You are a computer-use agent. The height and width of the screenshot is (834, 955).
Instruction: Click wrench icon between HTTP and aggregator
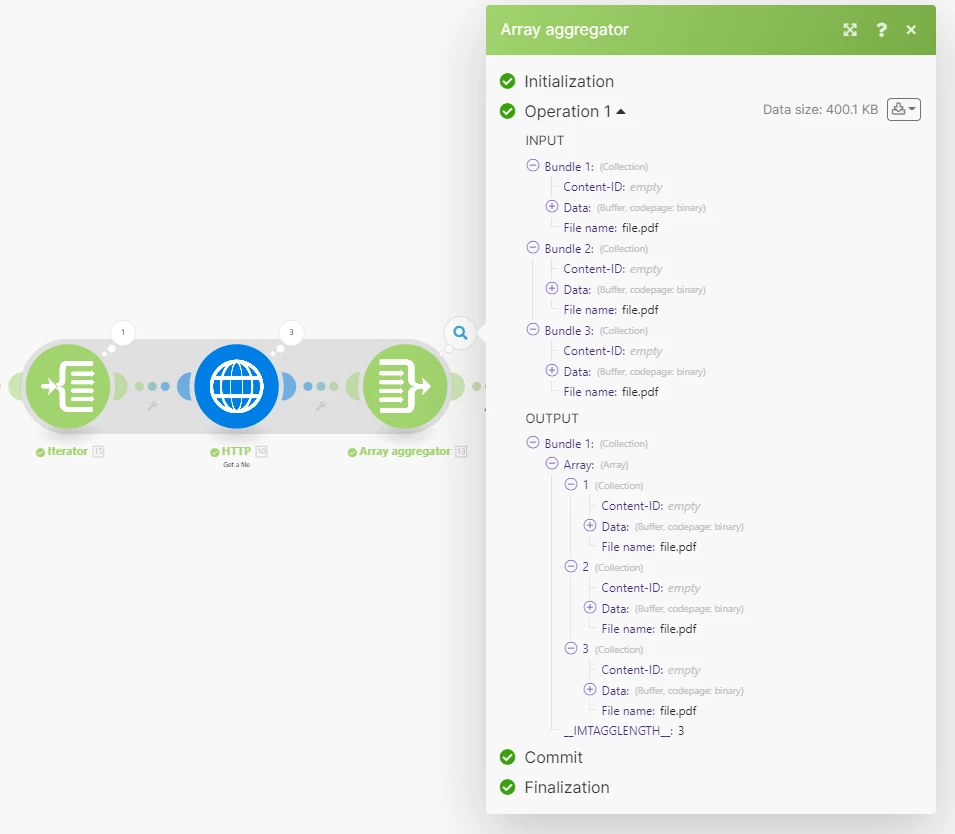point(321,406)
